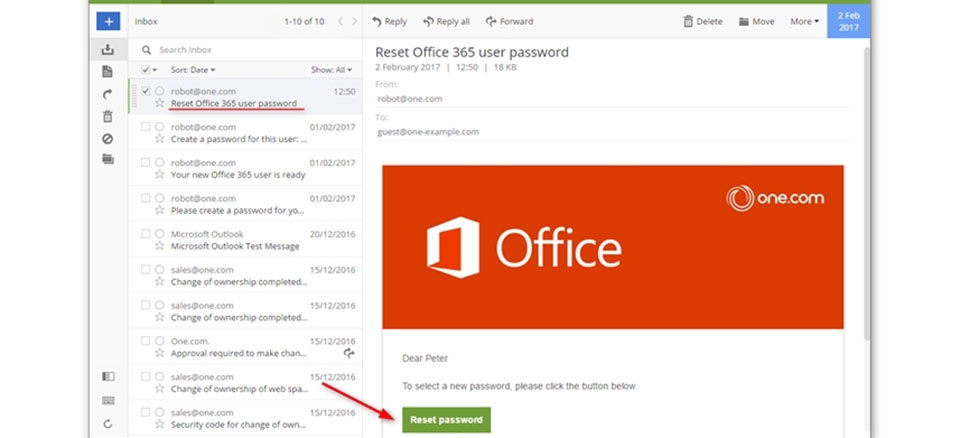Open the Trash bin icon in sidebar
Screen dimensions: 960x438
(108, 116)
